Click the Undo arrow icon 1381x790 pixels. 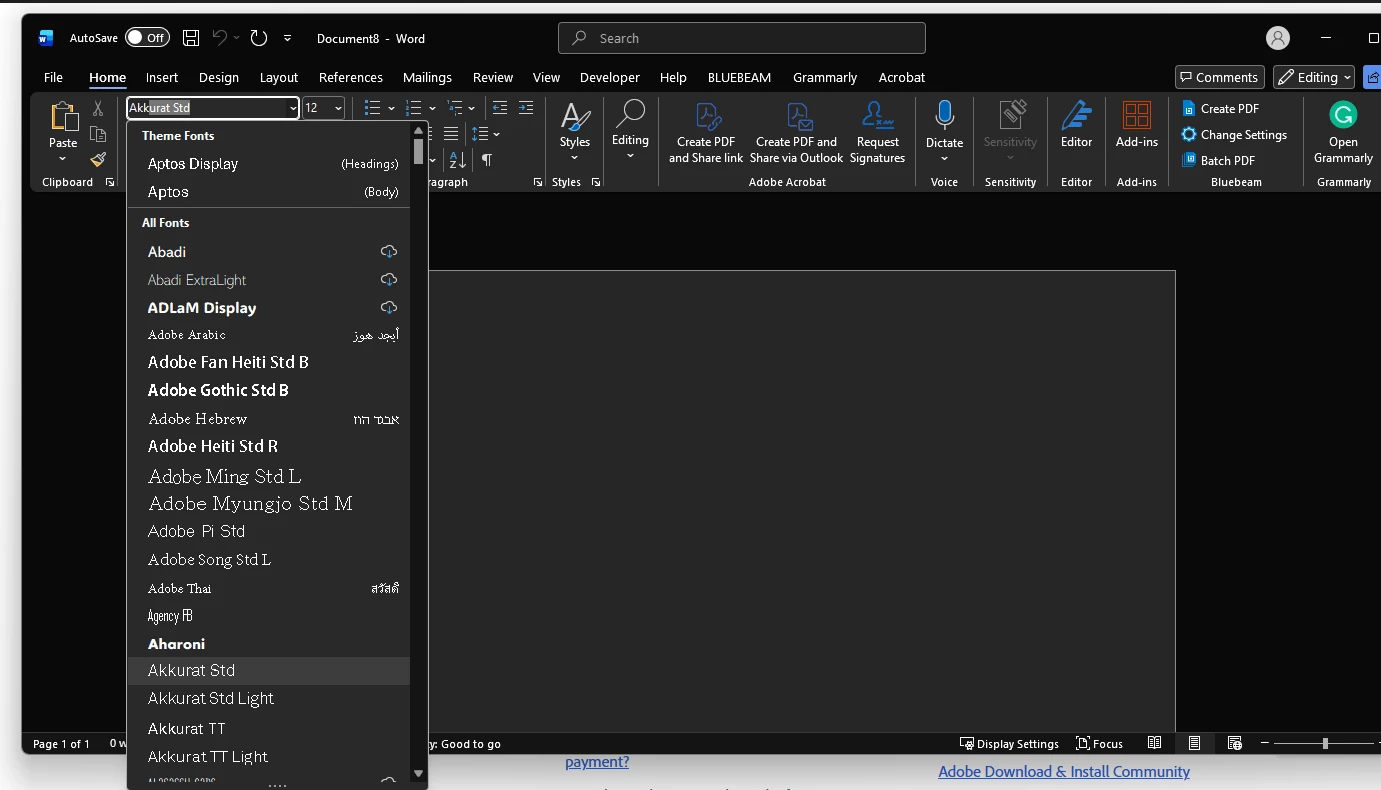point(220,38)
